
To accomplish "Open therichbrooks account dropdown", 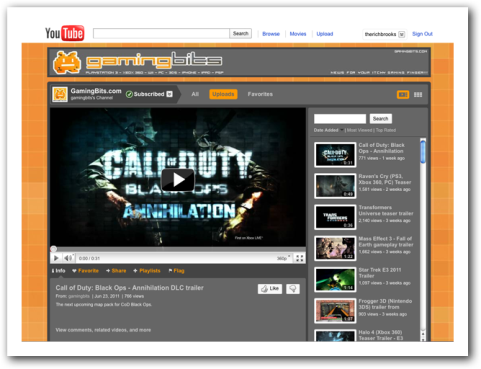I will [x=401, y=34].
